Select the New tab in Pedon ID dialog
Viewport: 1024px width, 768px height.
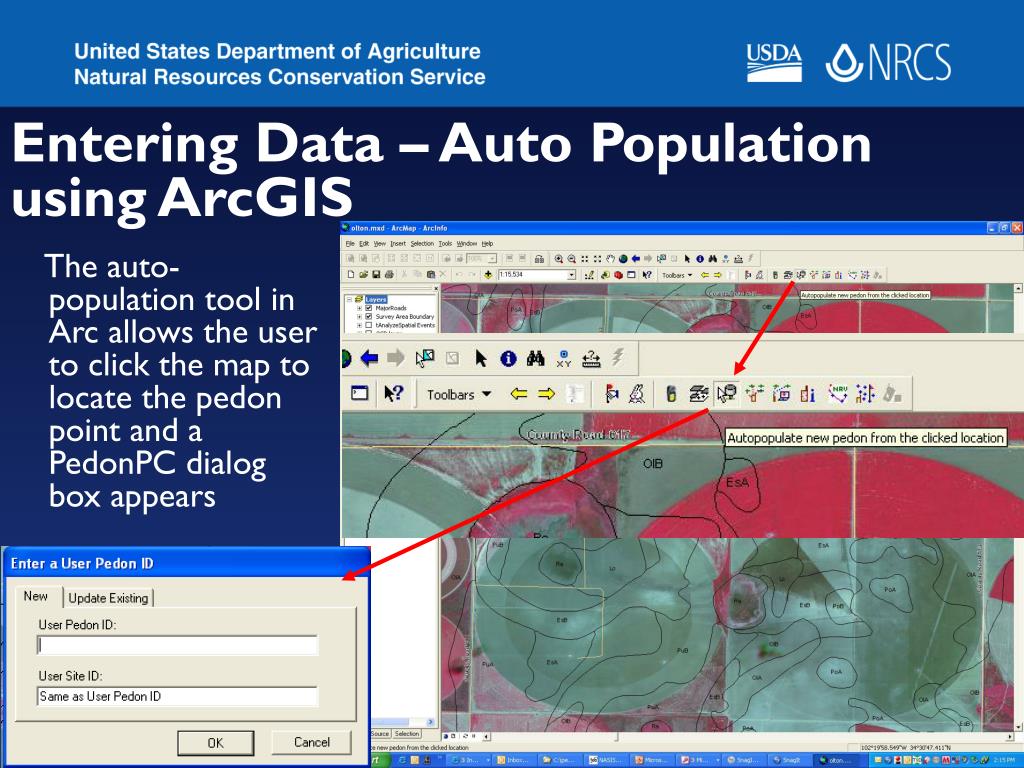click(x=36, y=596)
